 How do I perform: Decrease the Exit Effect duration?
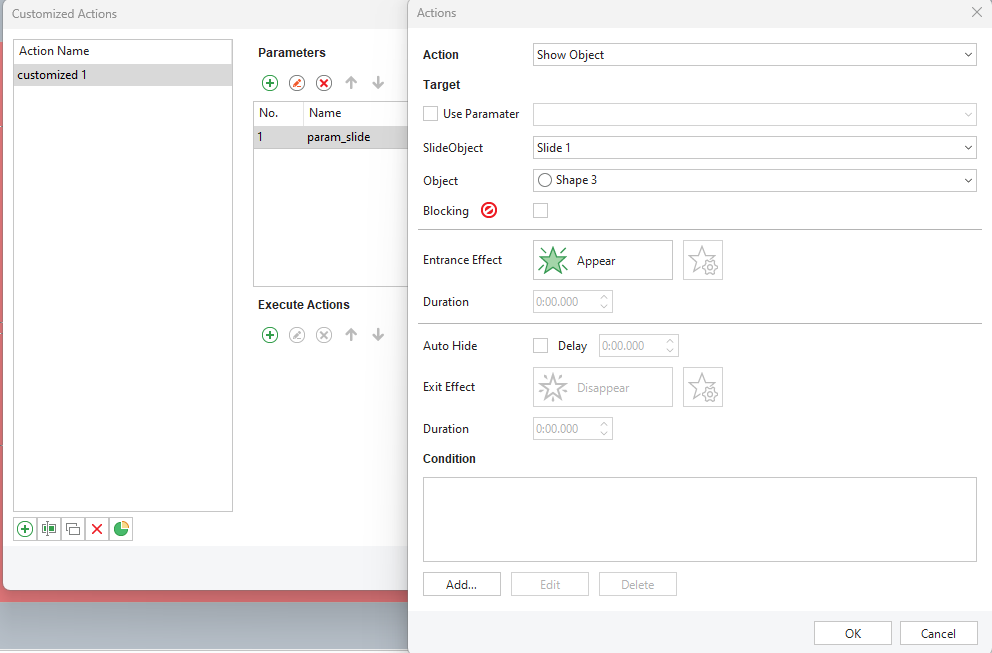tap(604, 433)
